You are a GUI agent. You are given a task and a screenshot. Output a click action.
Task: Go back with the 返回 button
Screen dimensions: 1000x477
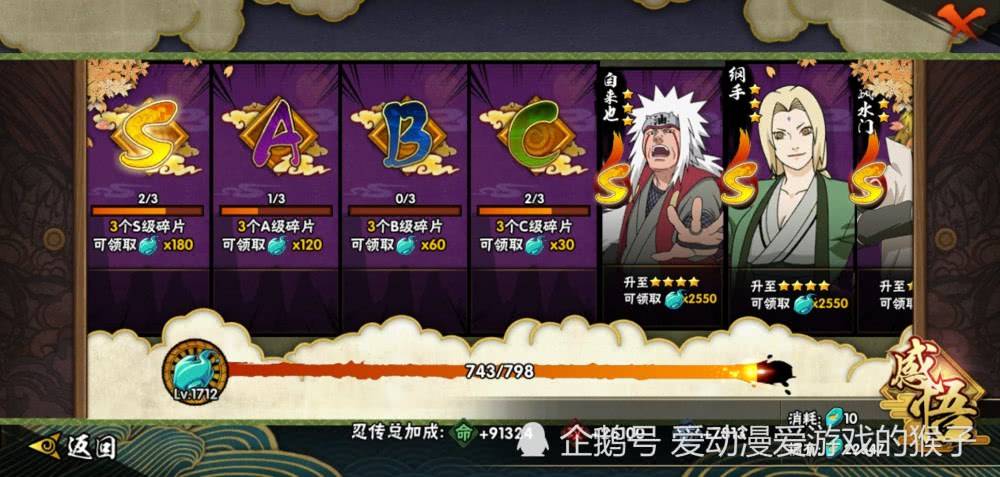tap(72, 446)
